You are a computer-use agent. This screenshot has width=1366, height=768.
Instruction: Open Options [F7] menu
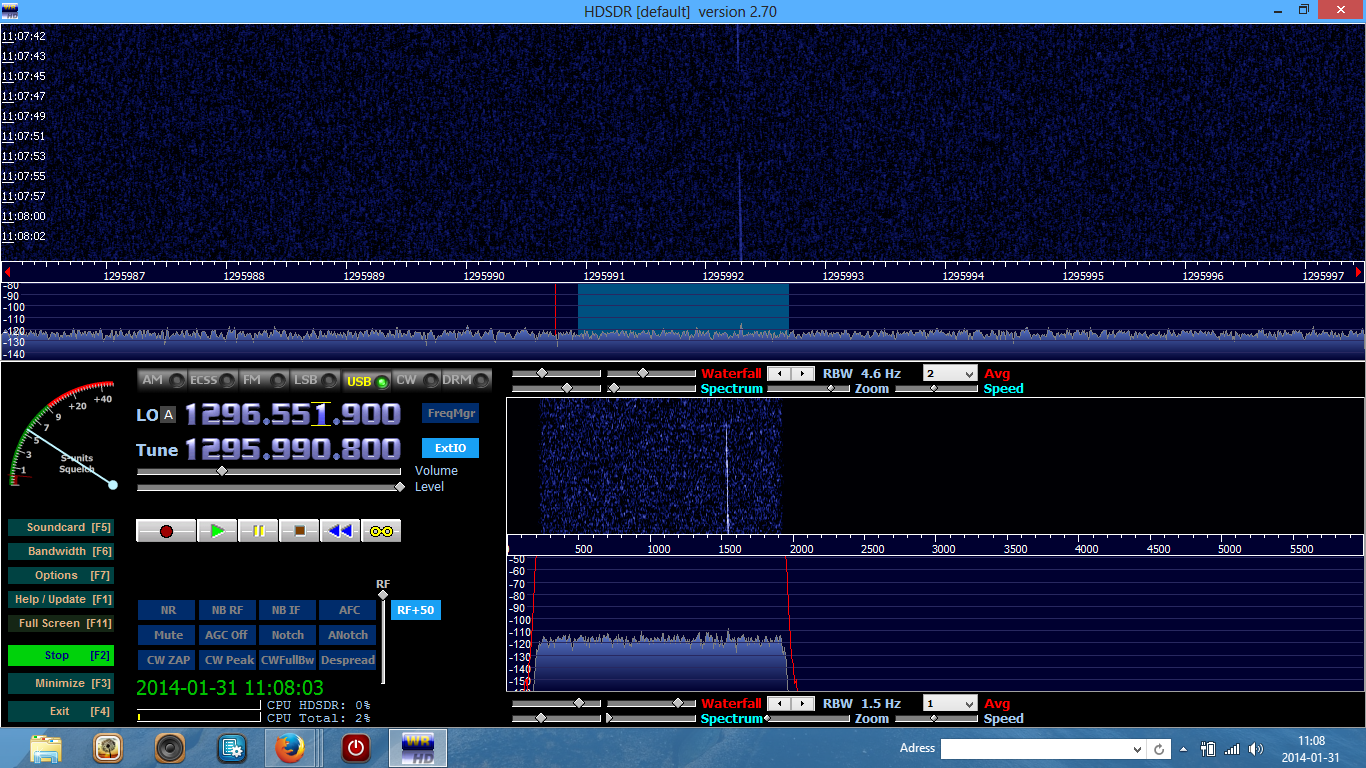[60, 575]
